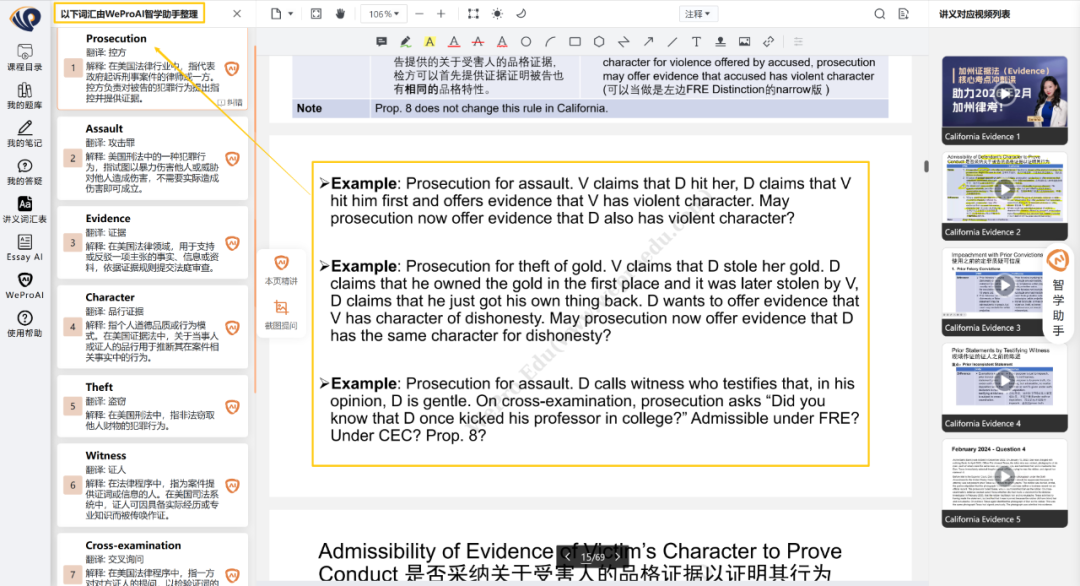Open 课程目录 in left sidebar
The height and width of the screenshot is (586, 1080).
(x=25, y=57)
